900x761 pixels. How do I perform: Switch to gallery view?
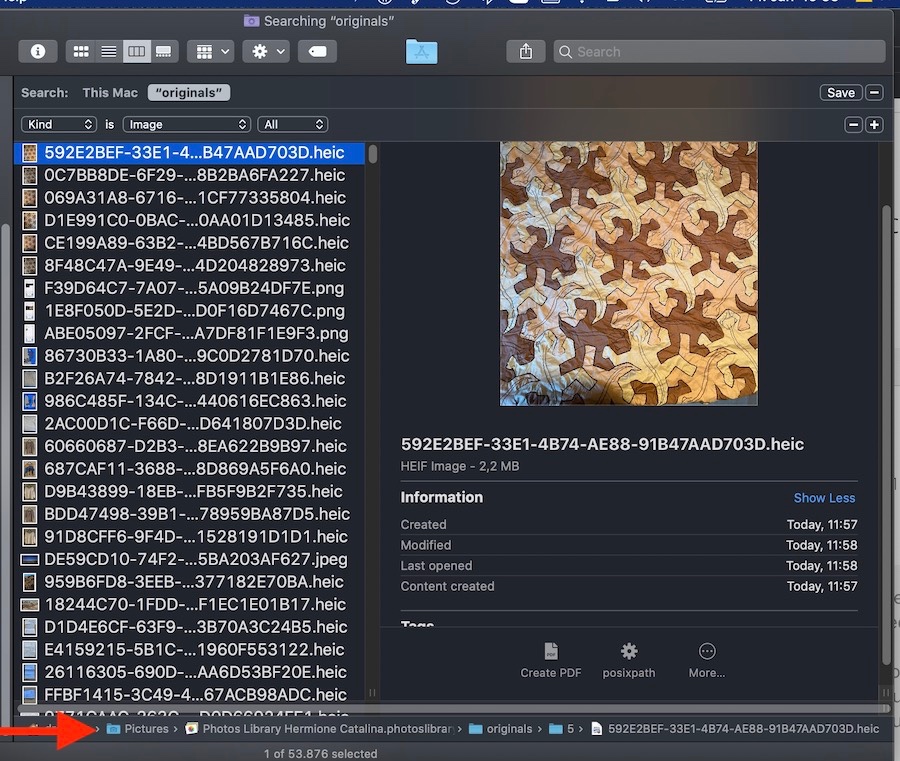[x=163, y=51]
